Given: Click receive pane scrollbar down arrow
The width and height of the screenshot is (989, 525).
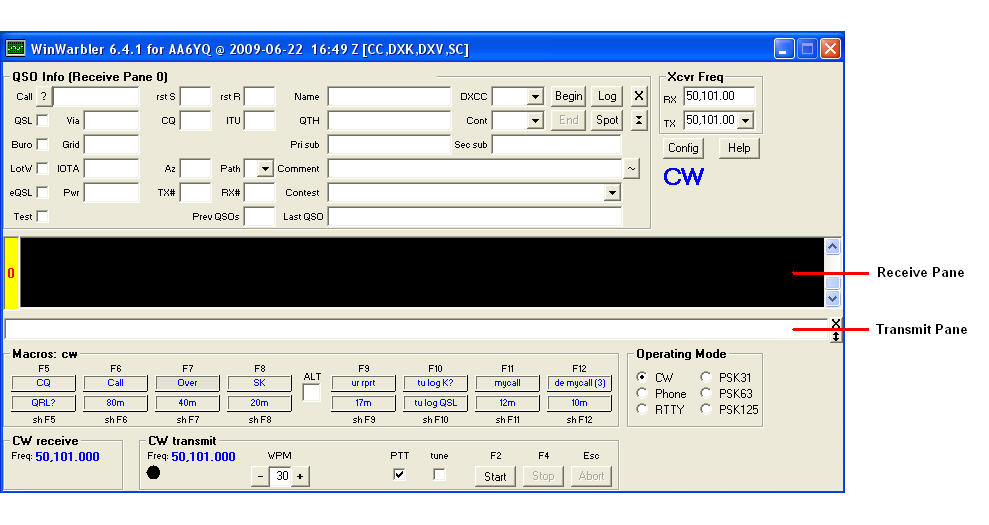Looking at the screenshot, I should click(833, 298).
